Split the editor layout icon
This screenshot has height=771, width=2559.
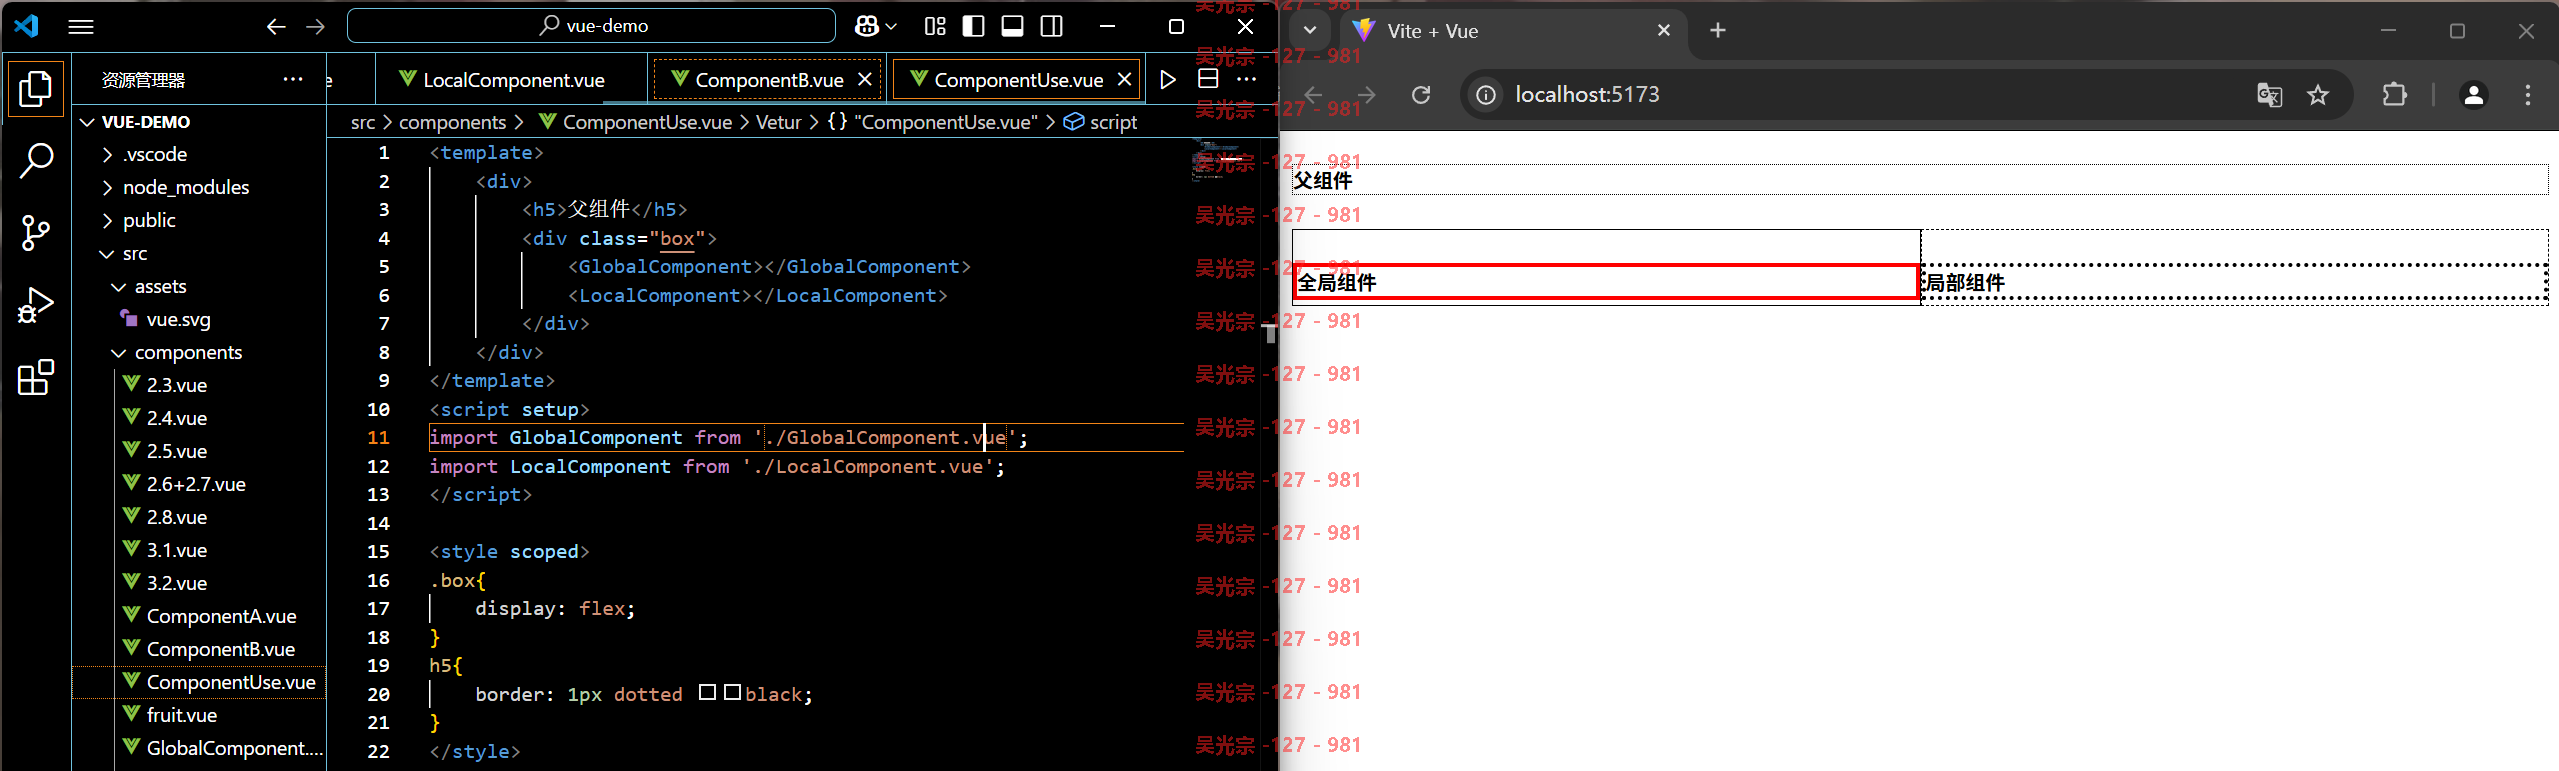click(x=1208, y=79)
